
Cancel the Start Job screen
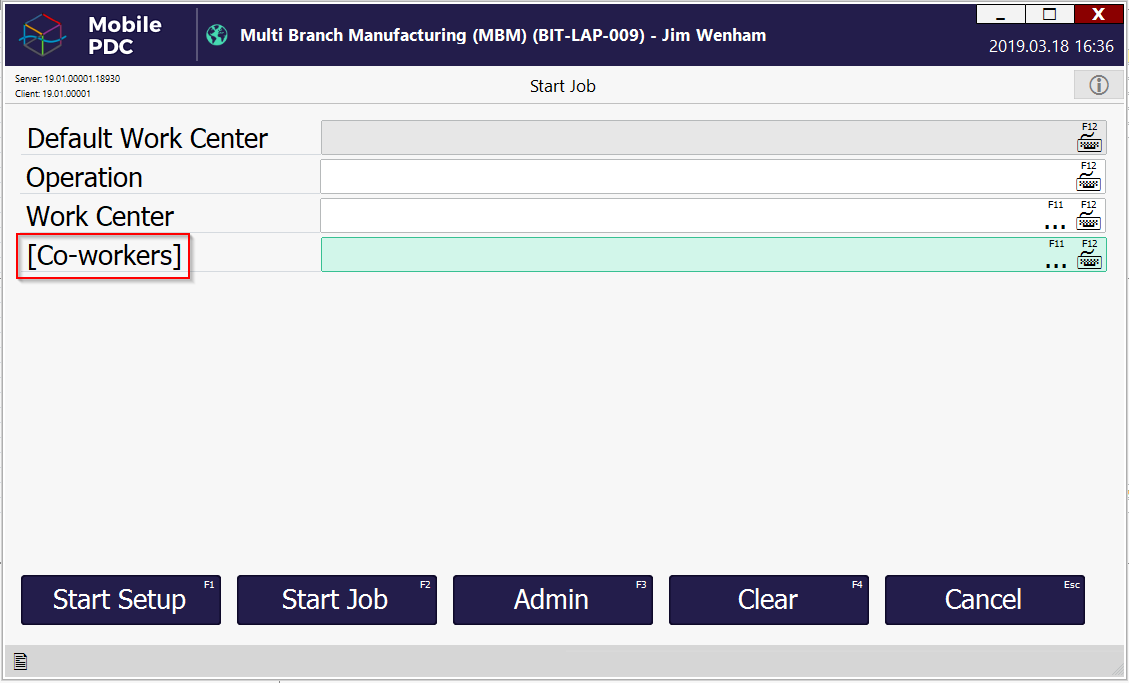click(984, 600)
